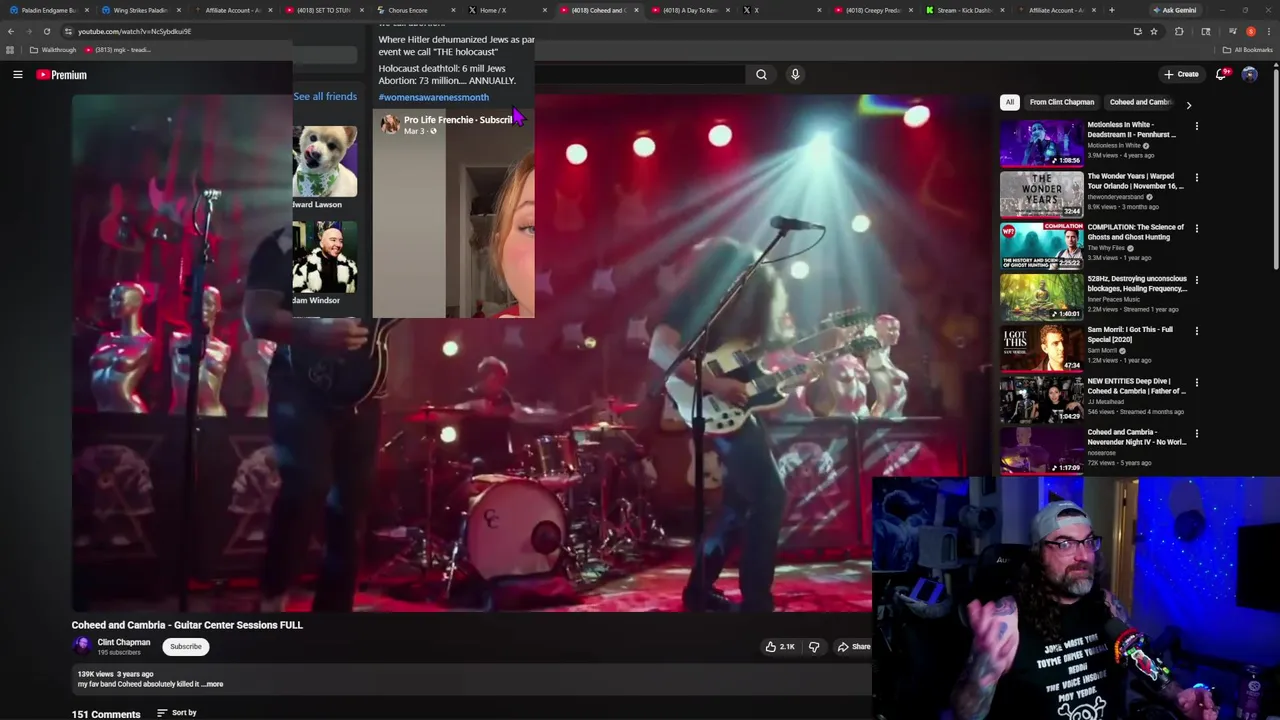Open options for Motionless In White video
Image resolution: width=1280 pixels, height=720 pixels.
click(1196, 126)
